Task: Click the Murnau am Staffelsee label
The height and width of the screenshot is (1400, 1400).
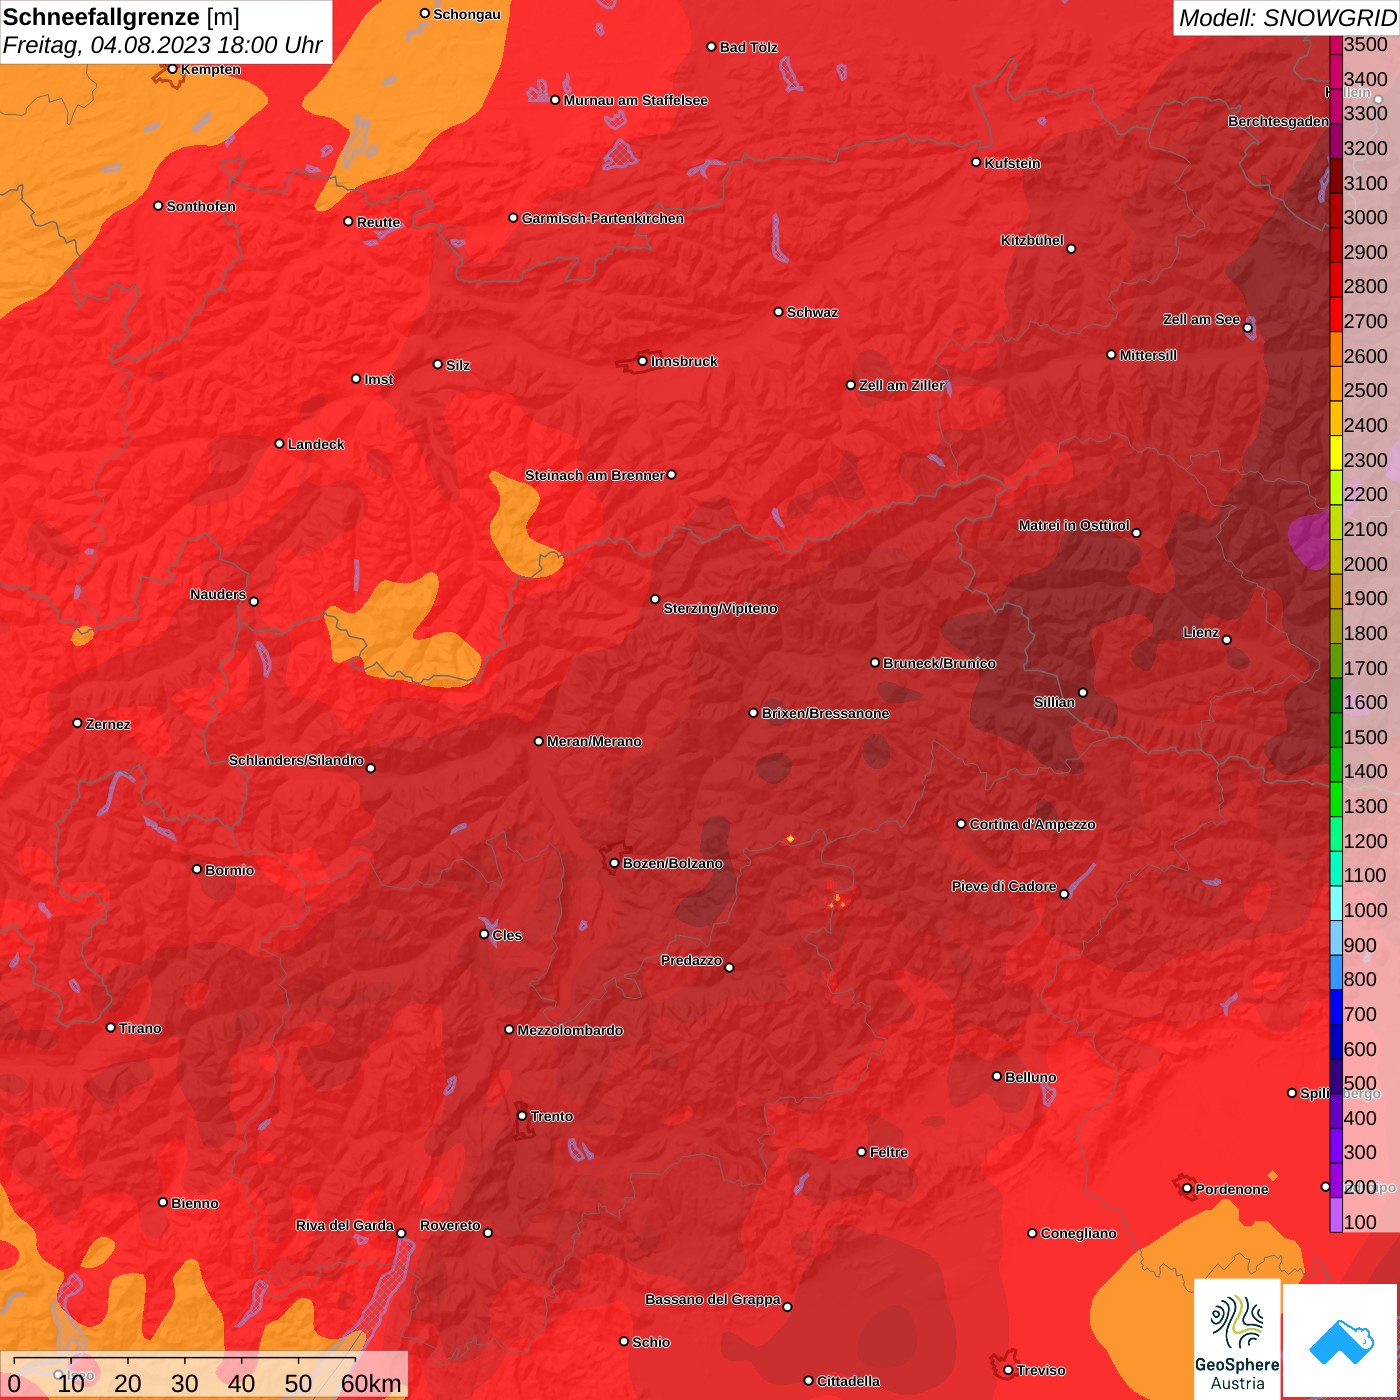Action: coord(635,100)
